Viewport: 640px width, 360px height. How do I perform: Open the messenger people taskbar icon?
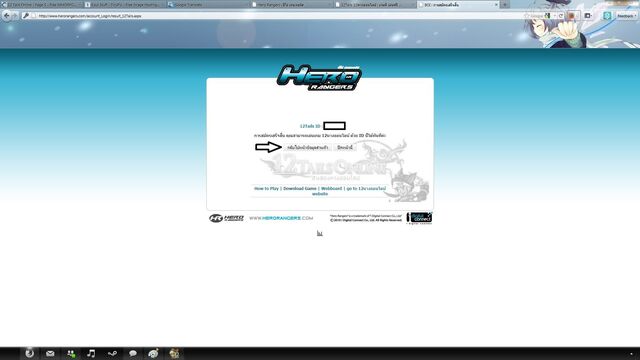point(71,353)
